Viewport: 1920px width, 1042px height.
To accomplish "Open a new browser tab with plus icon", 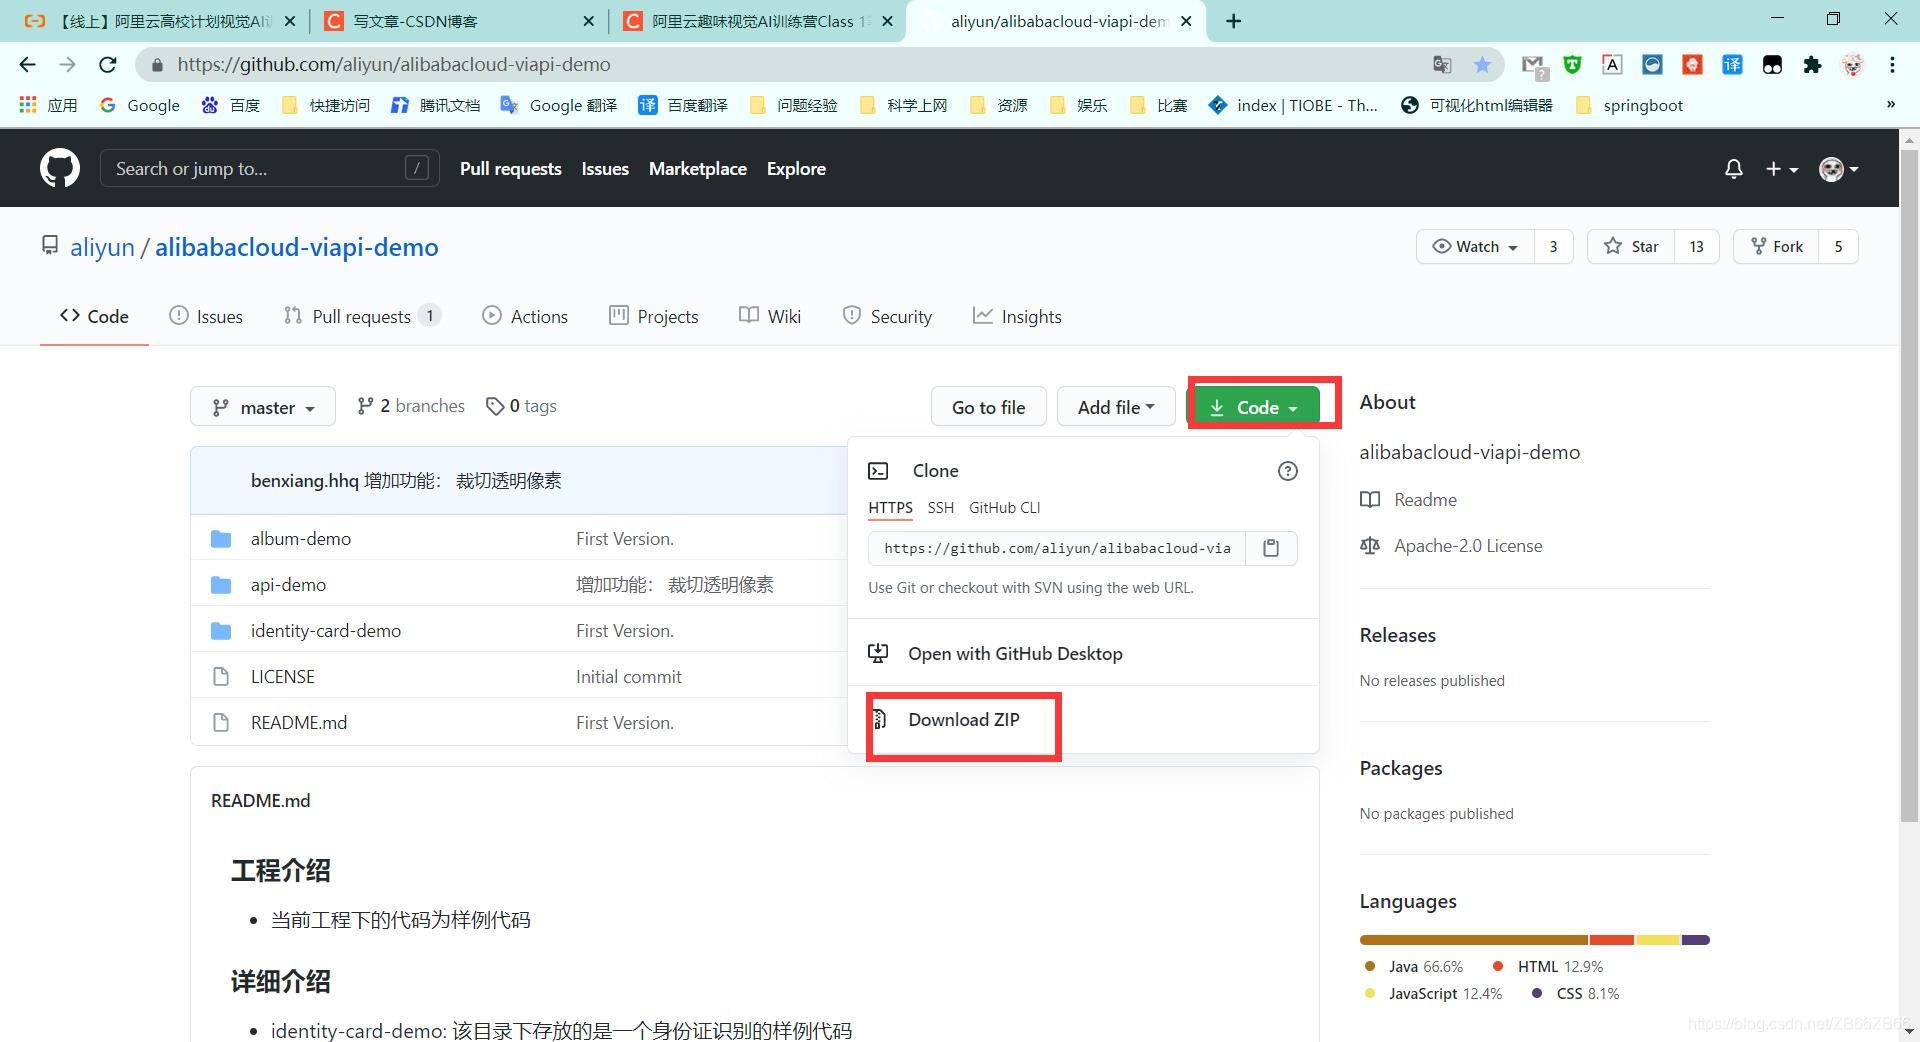I will point(1234,21).
